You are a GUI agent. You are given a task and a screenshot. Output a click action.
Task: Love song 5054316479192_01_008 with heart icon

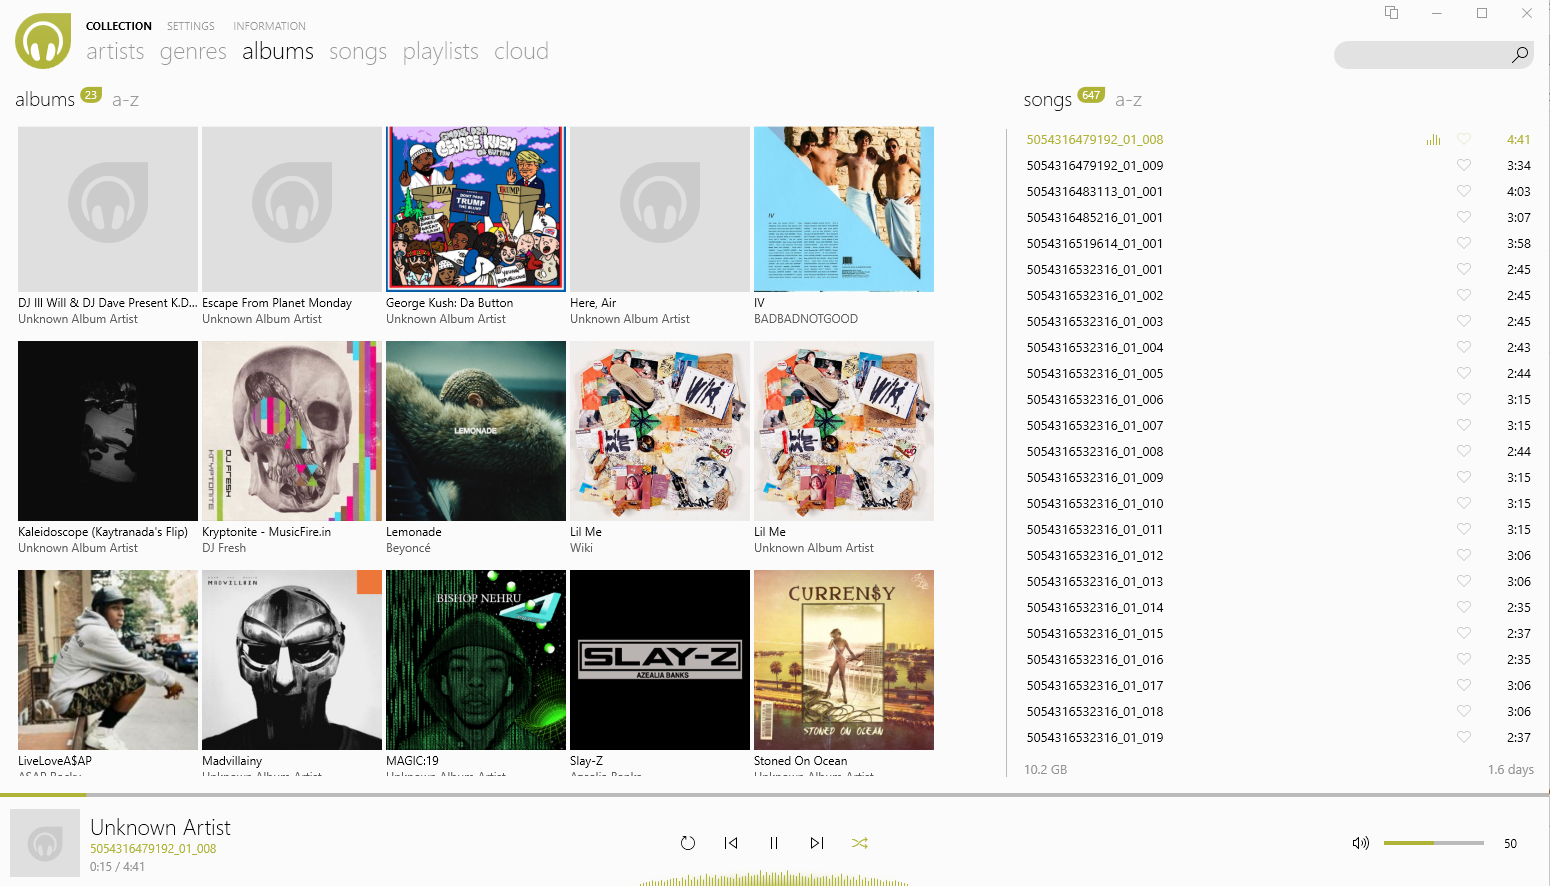click(x=1464, y=139)
